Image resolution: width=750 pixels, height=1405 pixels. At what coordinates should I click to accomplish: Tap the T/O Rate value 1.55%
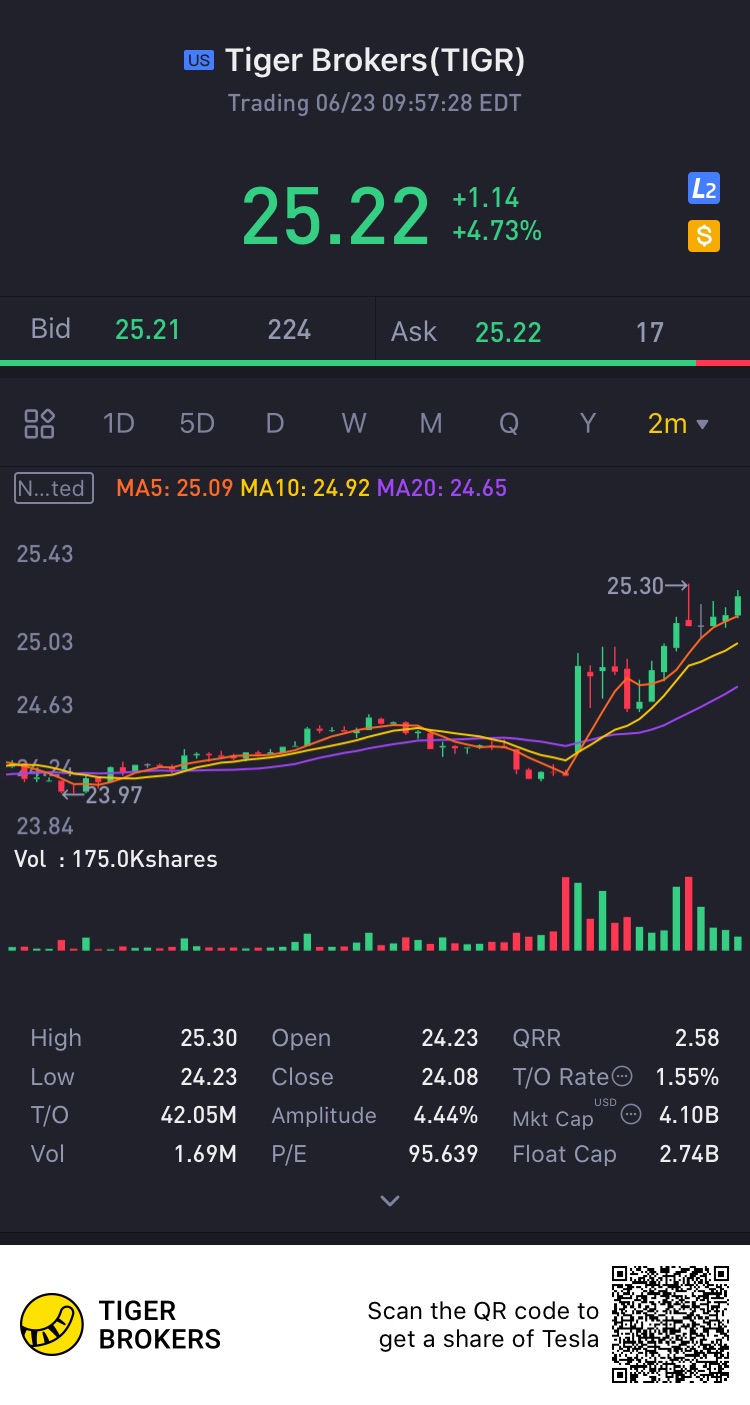pyautogui.click(x=687, y=1077)
